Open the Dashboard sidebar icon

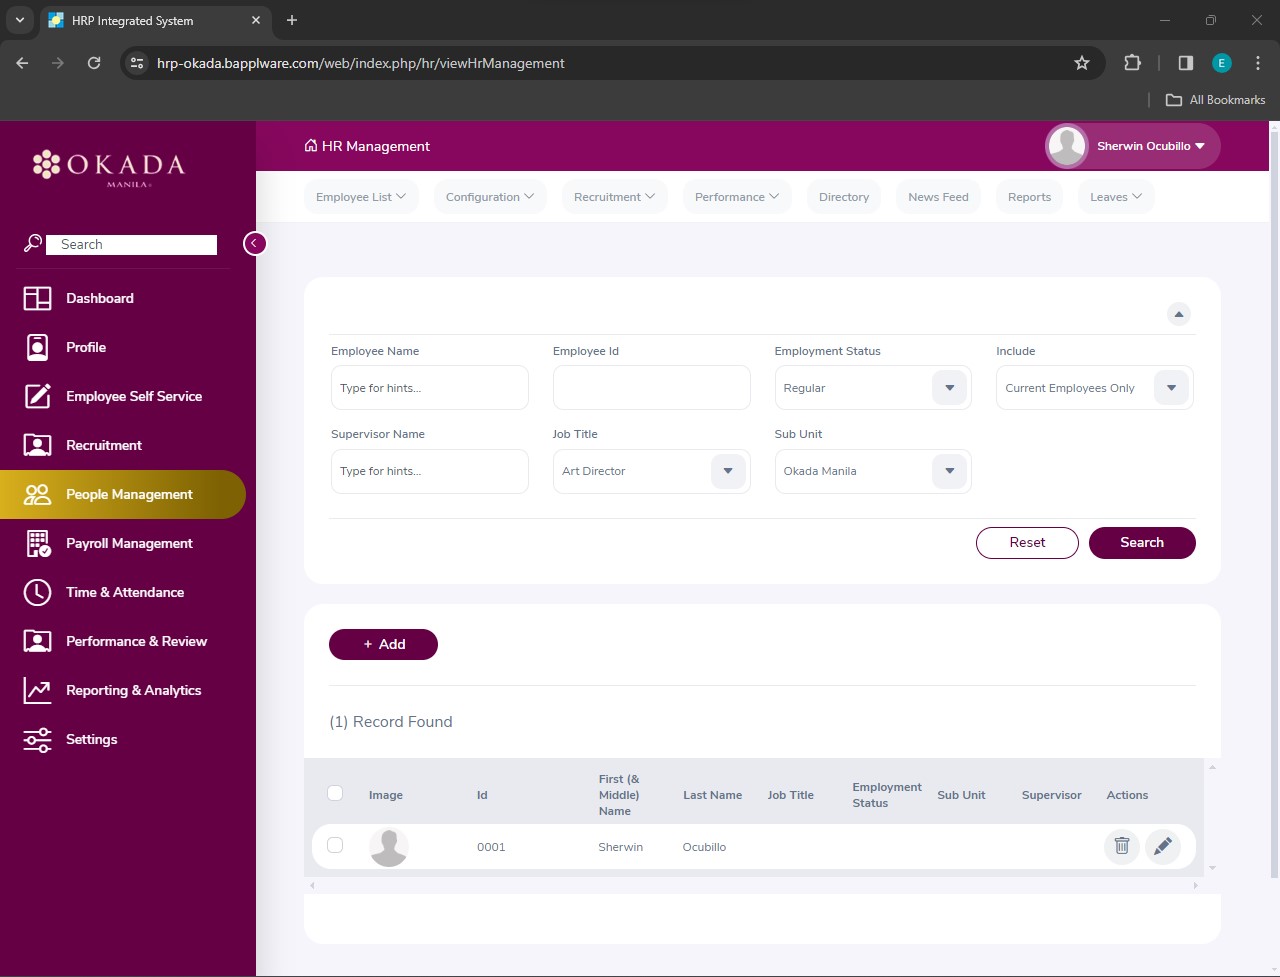coord(37,298)
